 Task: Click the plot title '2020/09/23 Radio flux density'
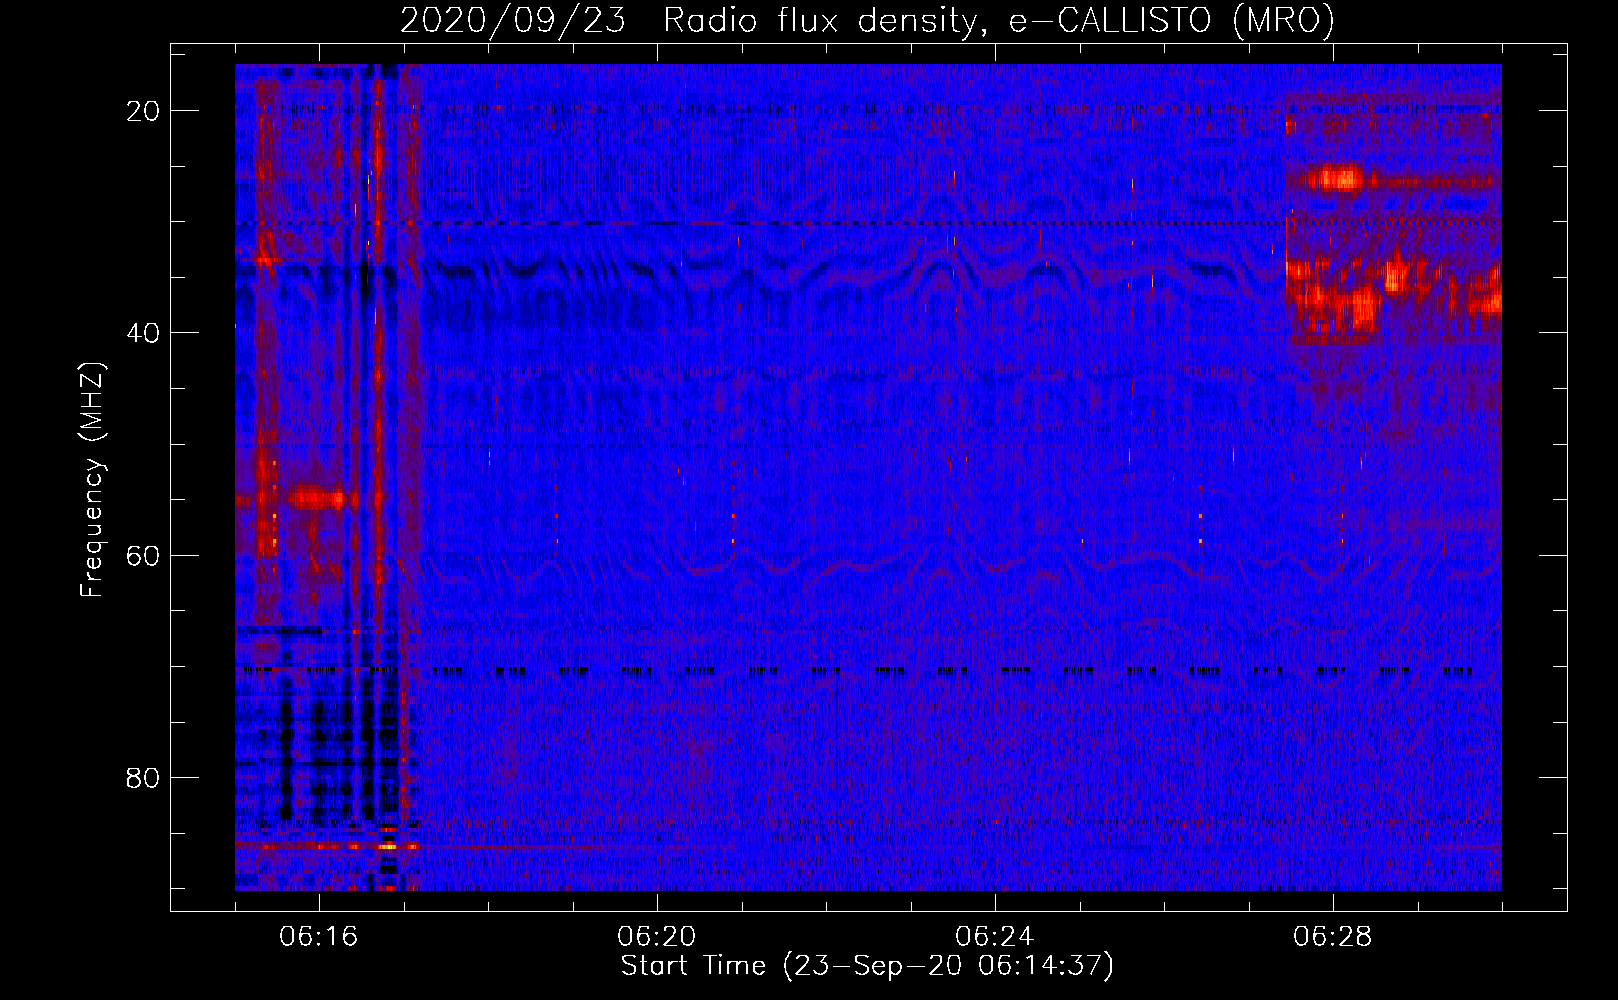(867, 20)
